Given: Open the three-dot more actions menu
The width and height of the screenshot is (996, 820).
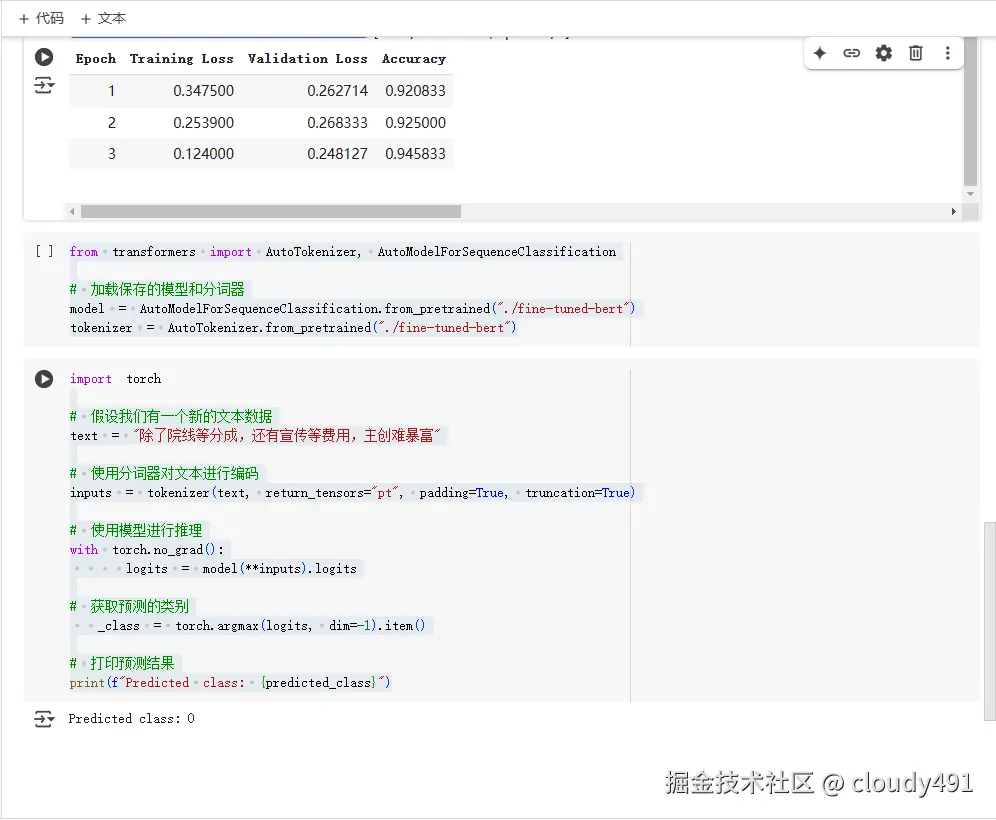Looking at the screenshot, I should [x=948, y=53].
